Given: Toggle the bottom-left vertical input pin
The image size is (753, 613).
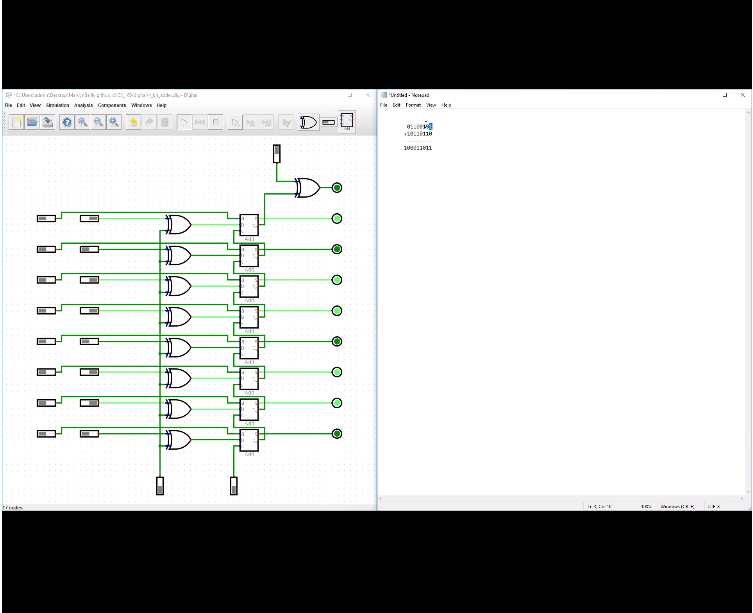Looking at the screenshot, I should 159,486.
